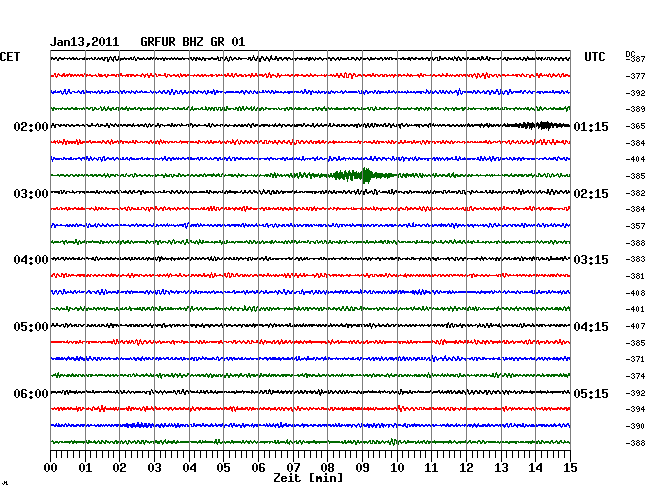This screenshot has width=650, height=494.
Task: Click the 04:15 UTC row label
Action: coord(591,327)
